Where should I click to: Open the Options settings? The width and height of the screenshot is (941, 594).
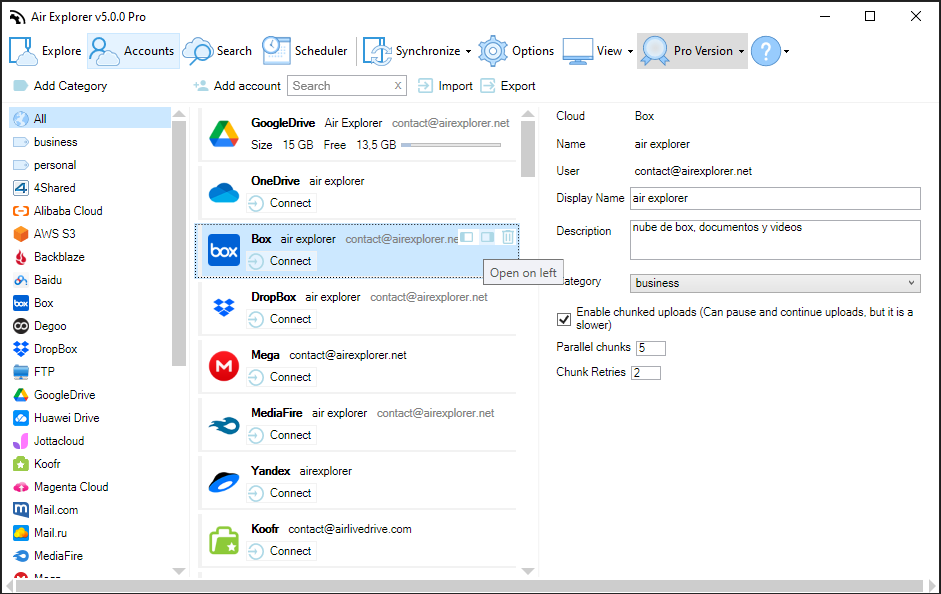coord(516,51)
